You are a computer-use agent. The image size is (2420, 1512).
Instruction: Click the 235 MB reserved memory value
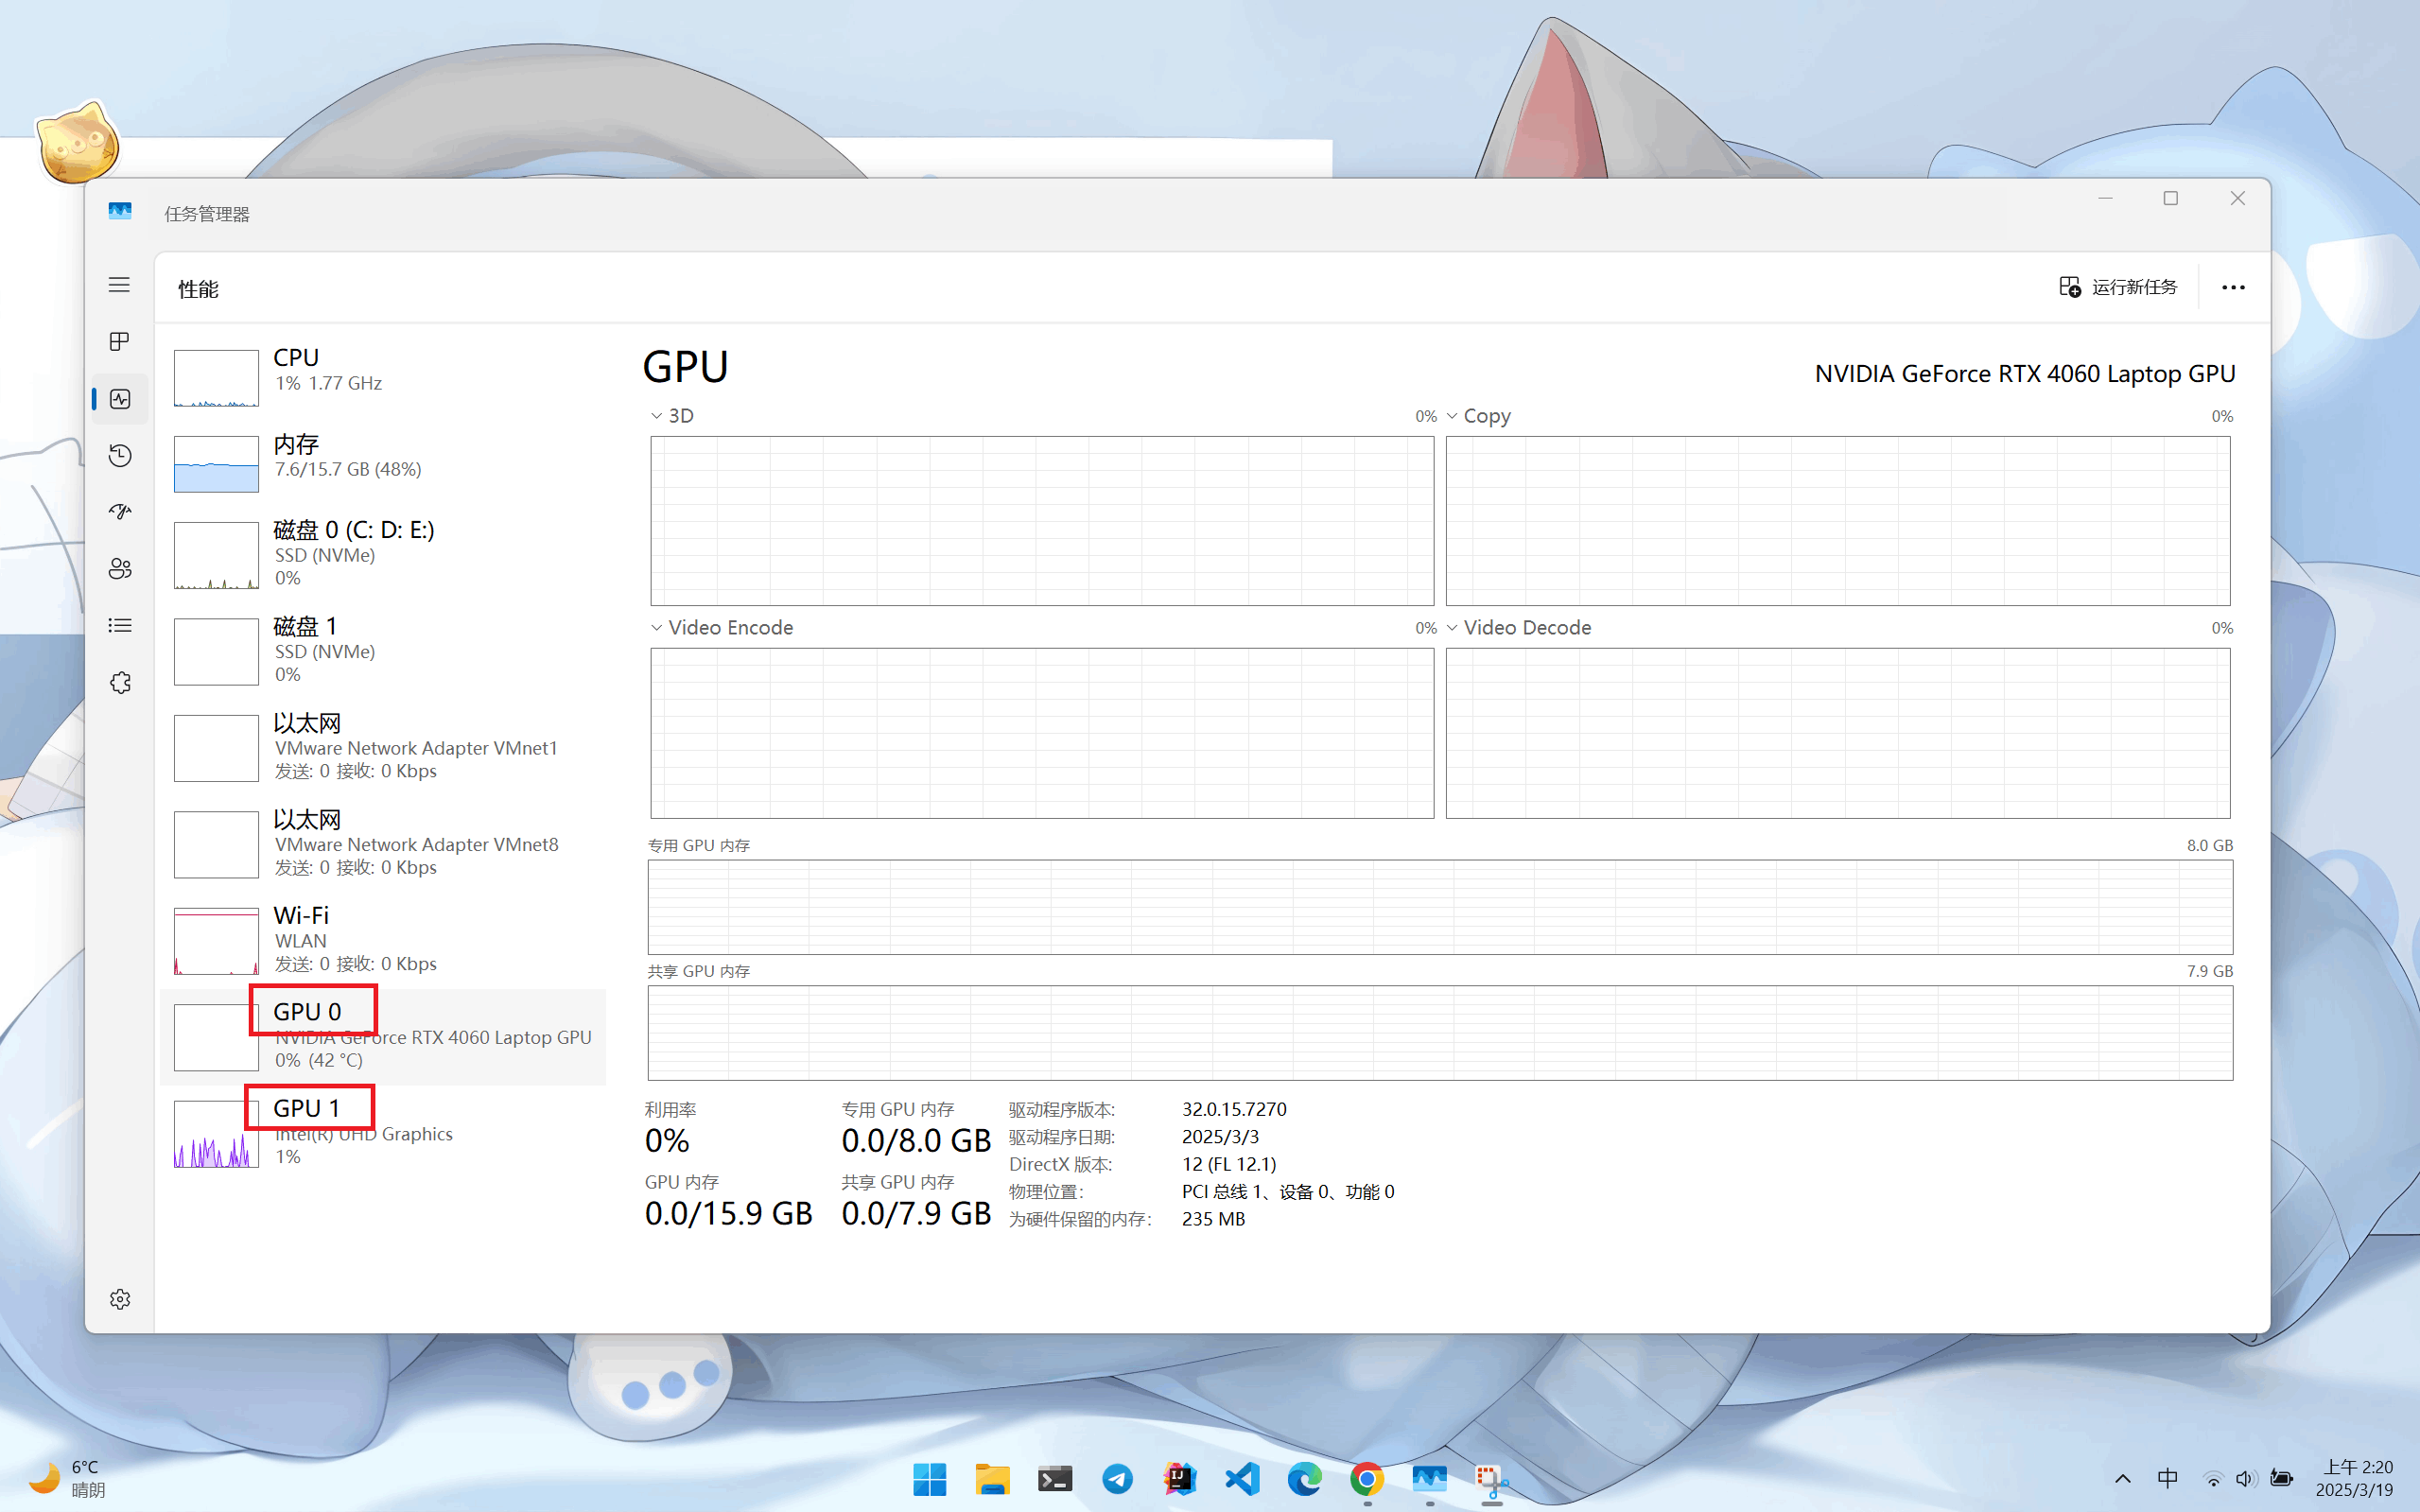coord(1213,1219)
